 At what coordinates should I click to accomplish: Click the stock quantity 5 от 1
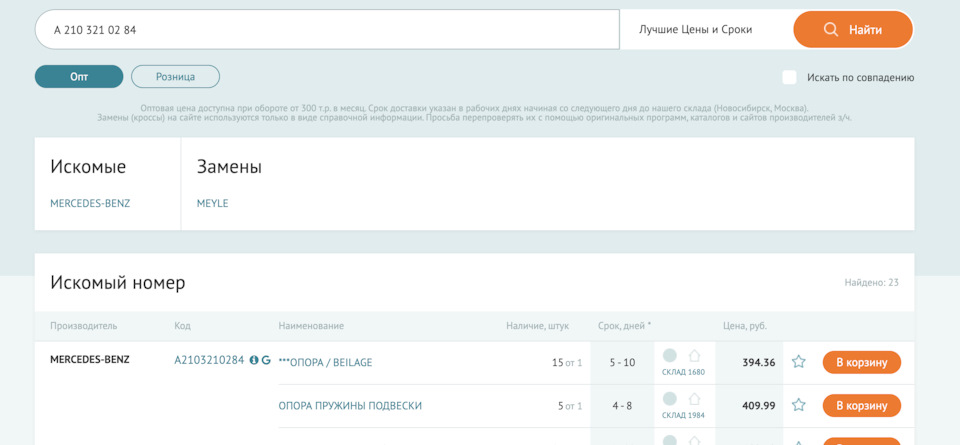(x=570, y=405)
